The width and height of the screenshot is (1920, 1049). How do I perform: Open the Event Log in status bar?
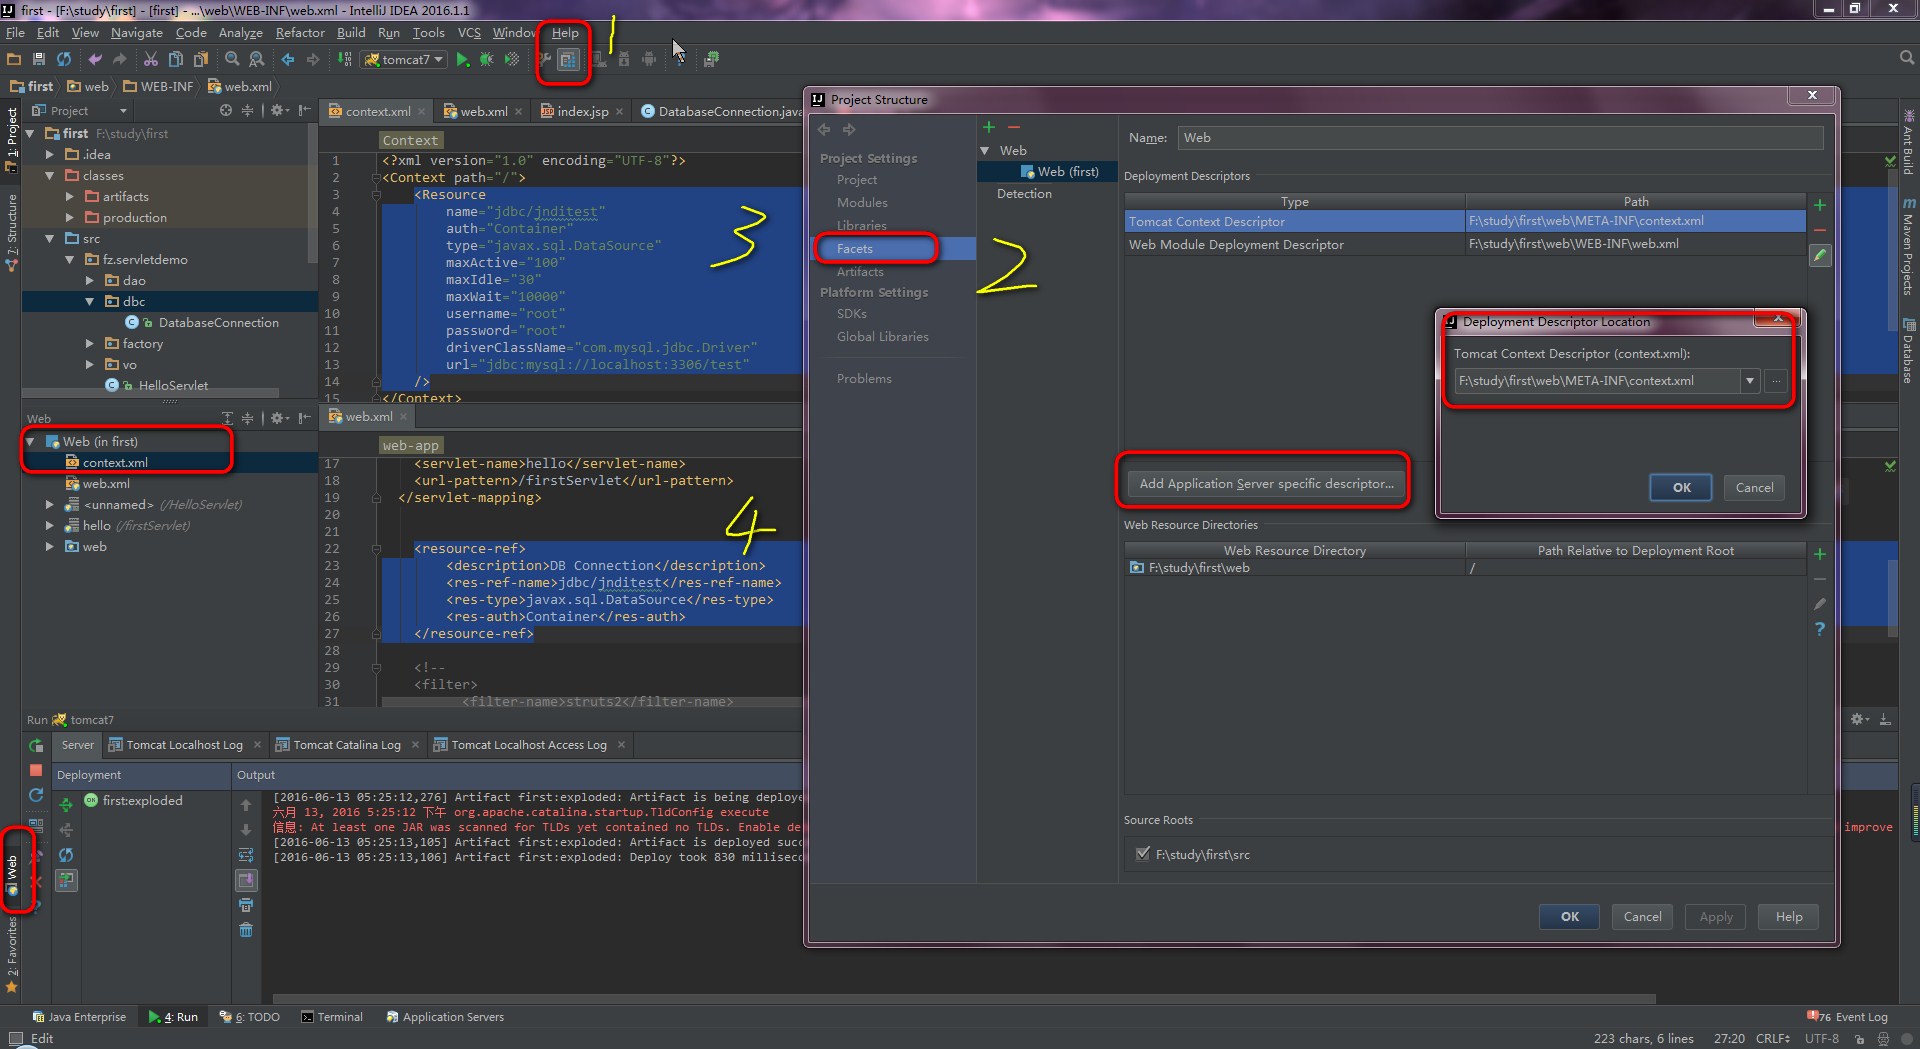point(1848,1017)
